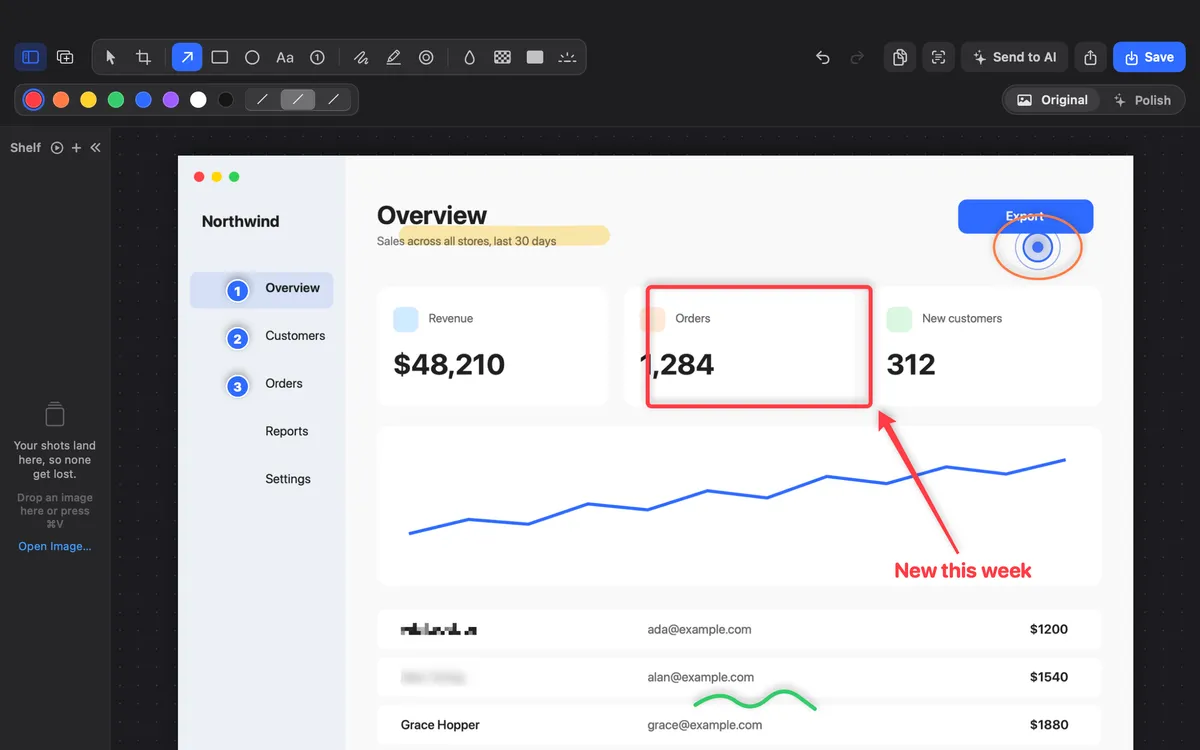Click the Shelf play icon

[x=57, y=148]
